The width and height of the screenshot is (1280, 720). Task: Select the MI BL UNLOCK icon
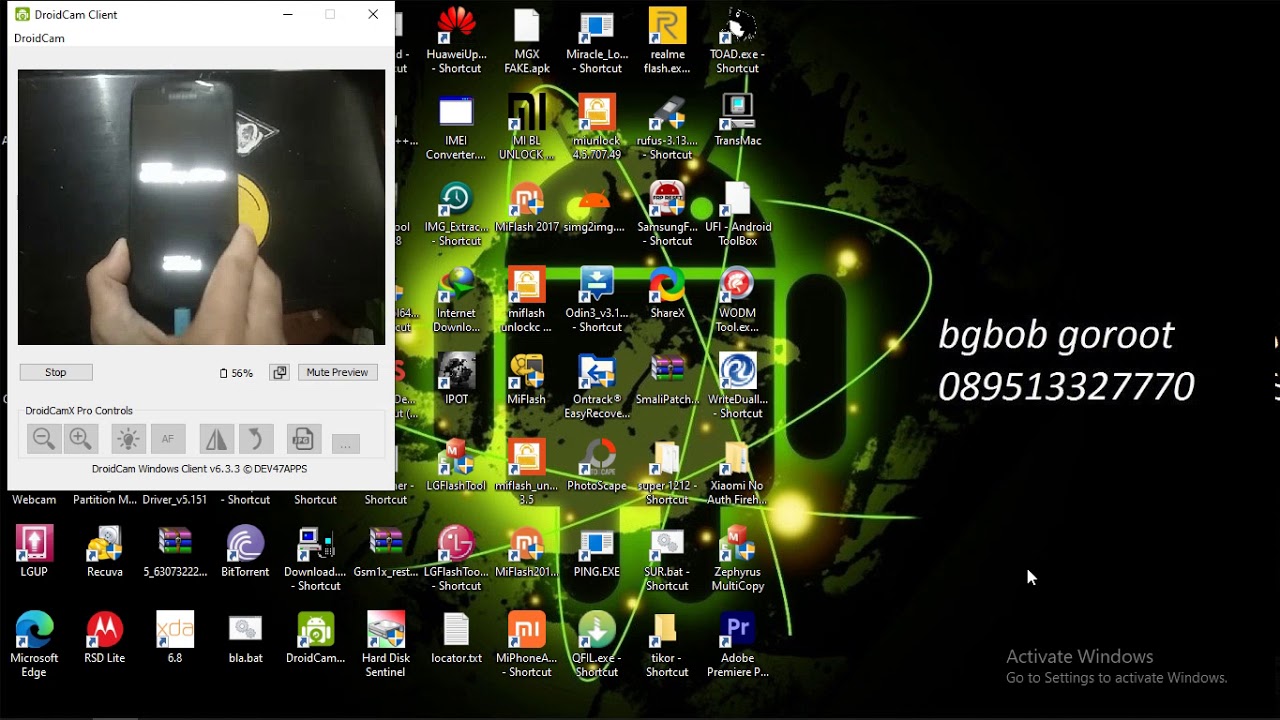527,127
